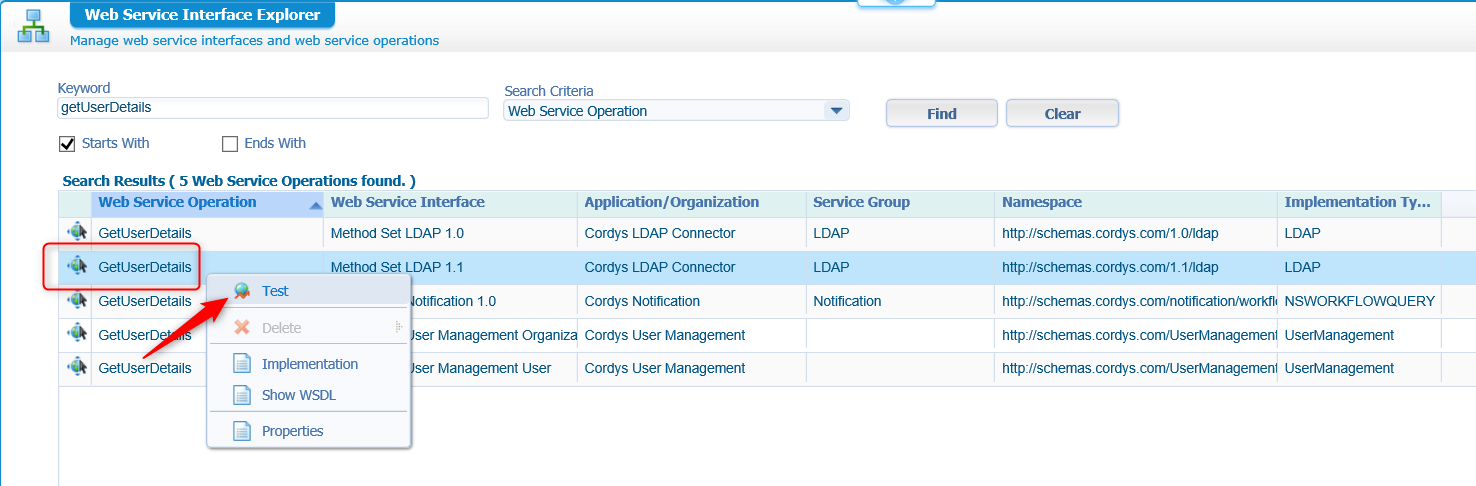The width and height of the screenshot is (1476, 486).
Task: Click the operation icon in the last GetUserDetails row
Action: (77, 368)
